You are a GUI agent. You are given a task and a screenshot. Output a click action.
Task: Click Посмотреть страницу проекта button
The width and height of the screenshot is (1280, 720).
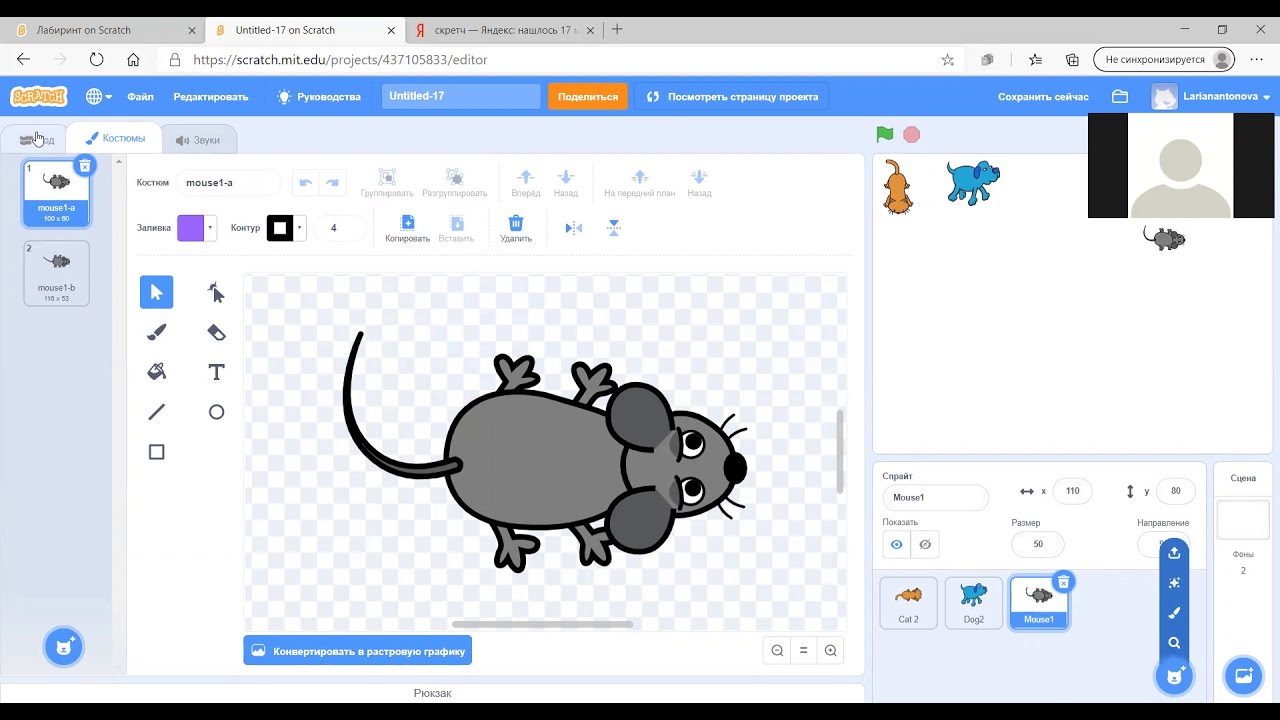[x=732, y=97]
